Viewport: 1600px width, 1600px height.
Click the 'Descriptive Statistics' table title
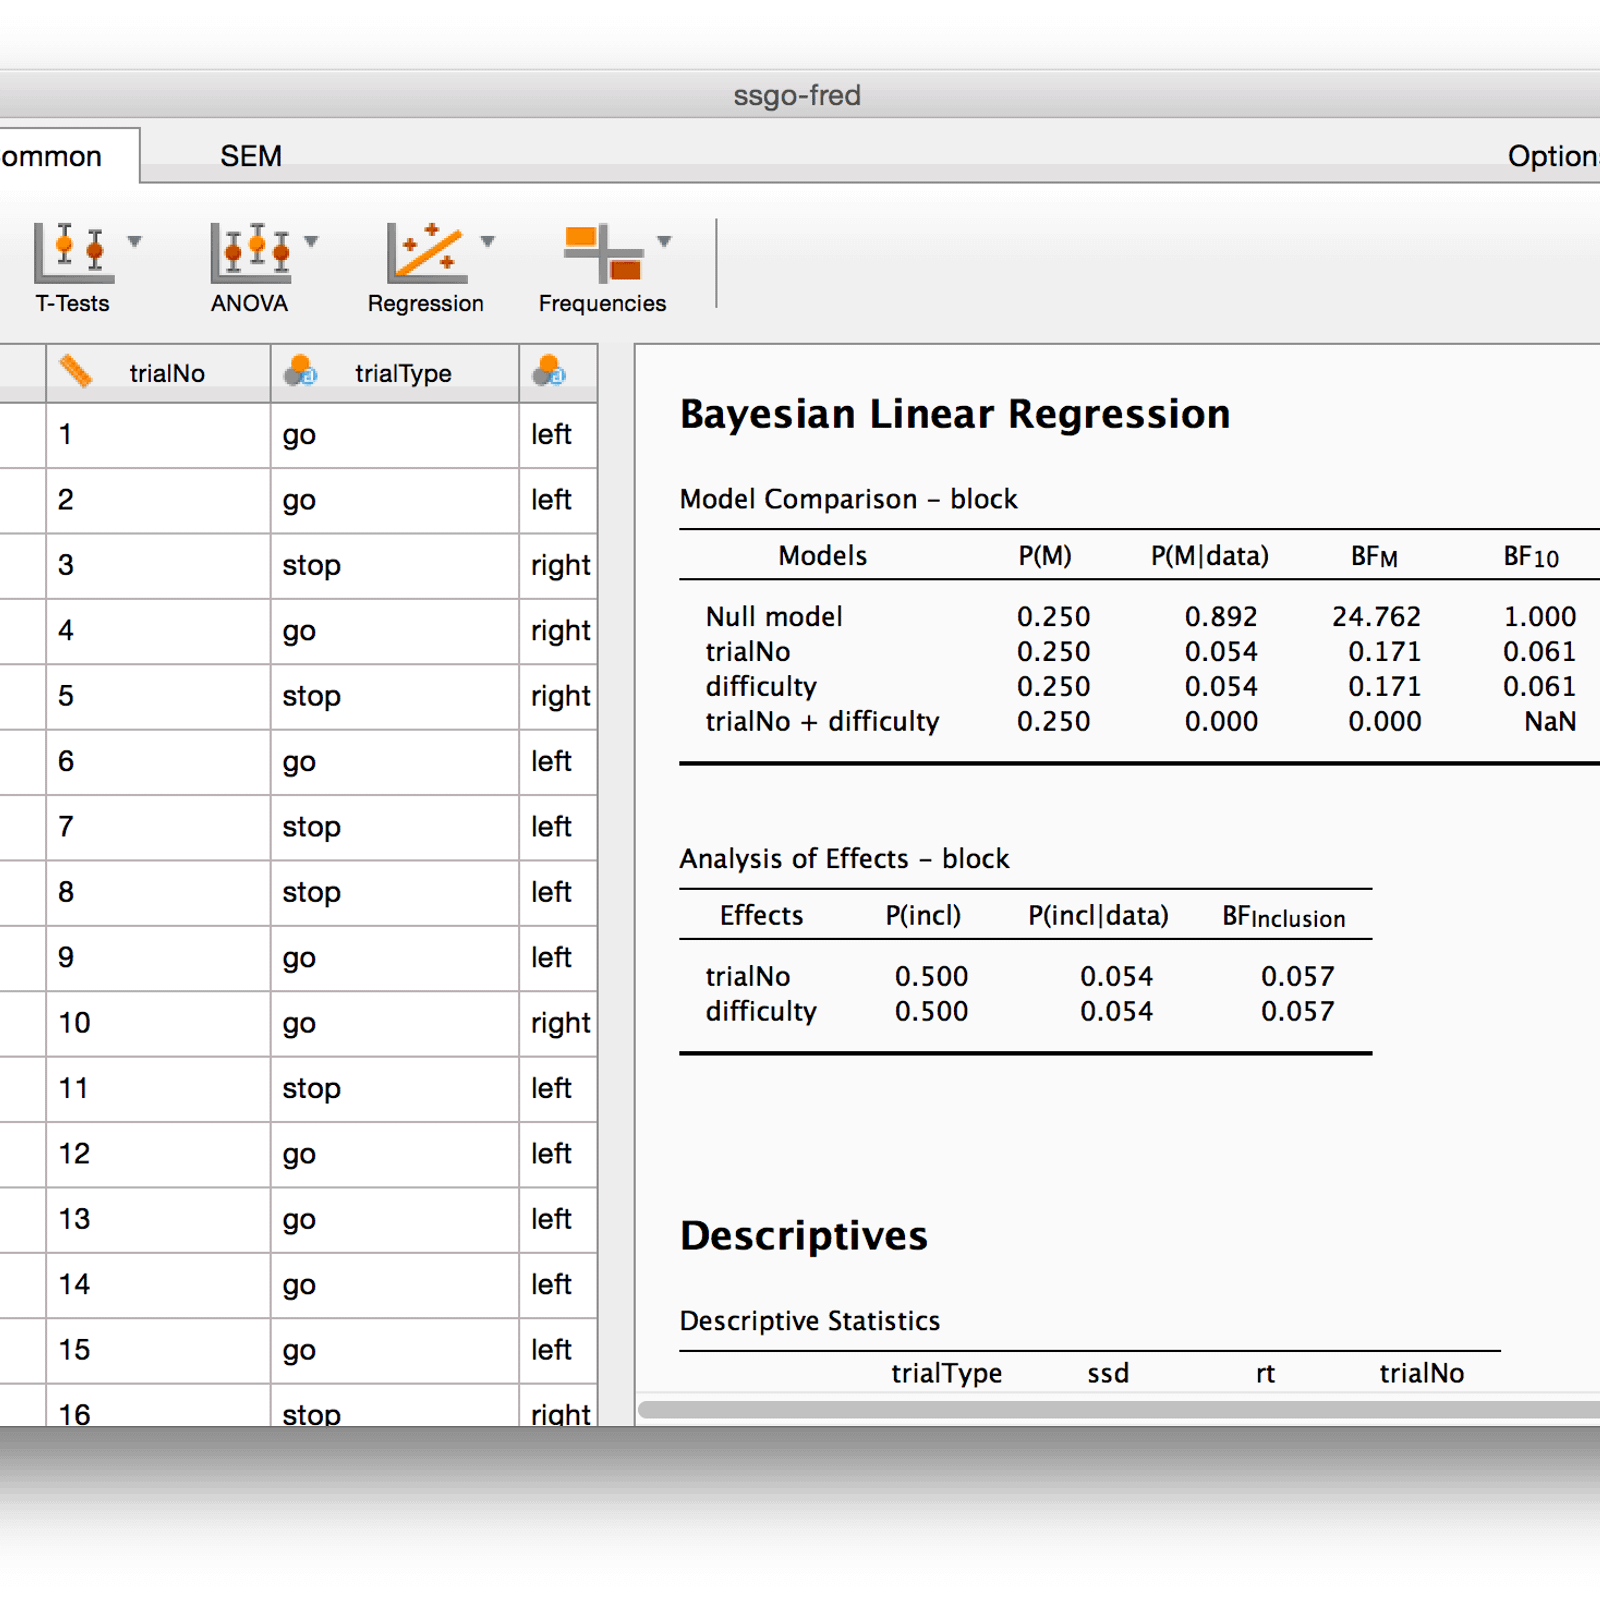pos(810,1321)
